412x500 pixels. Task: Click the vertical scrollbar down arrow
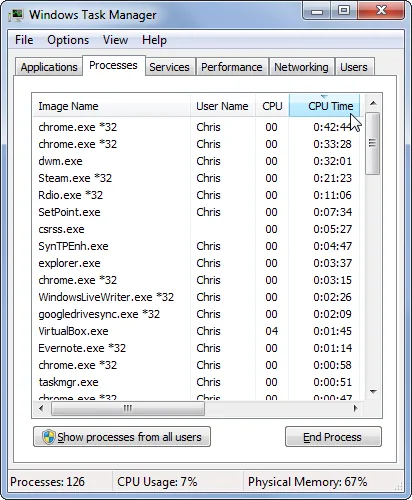(x=373, y=392)
